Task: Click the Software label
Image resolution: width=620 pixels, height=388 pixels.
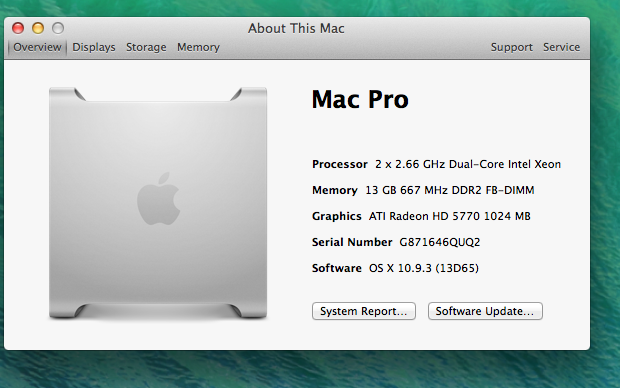Action: (x=336, y=268)
